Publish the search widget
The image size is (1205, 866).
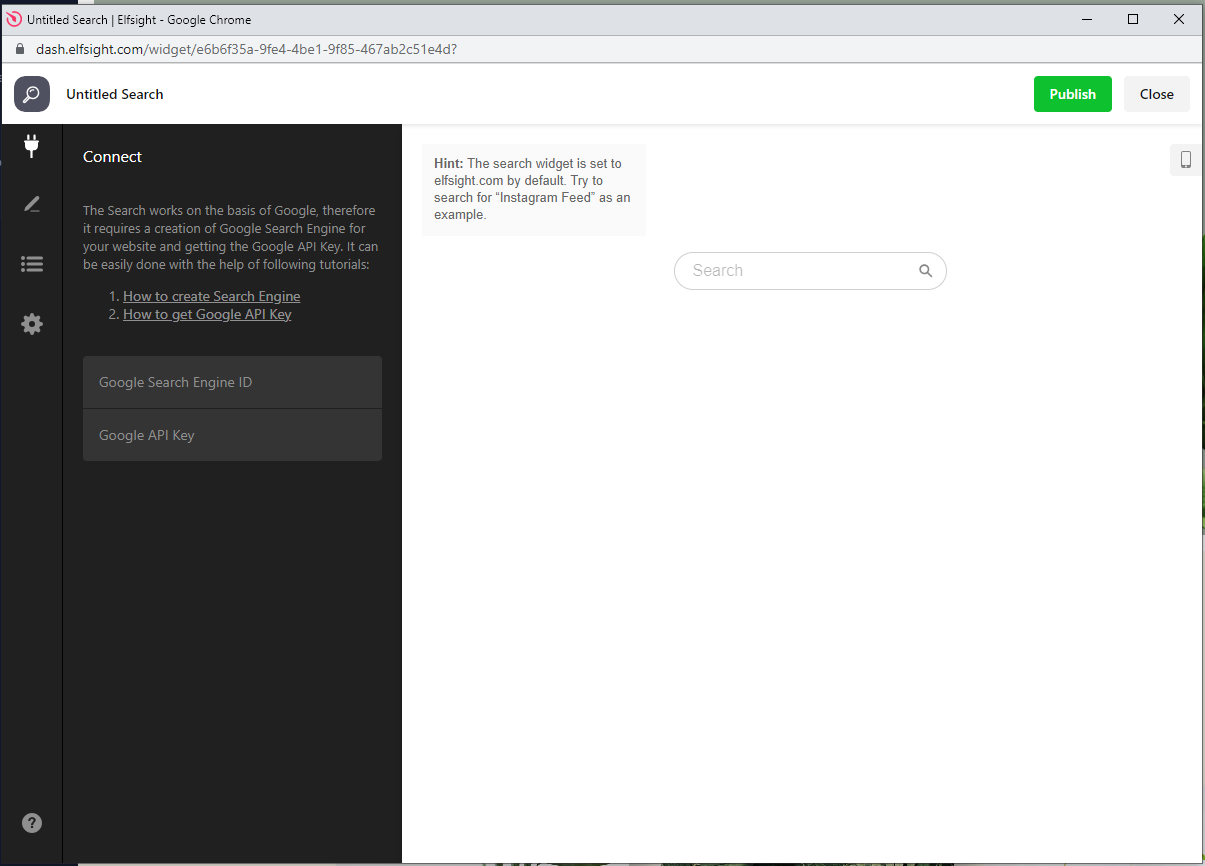pos(1072,94)
